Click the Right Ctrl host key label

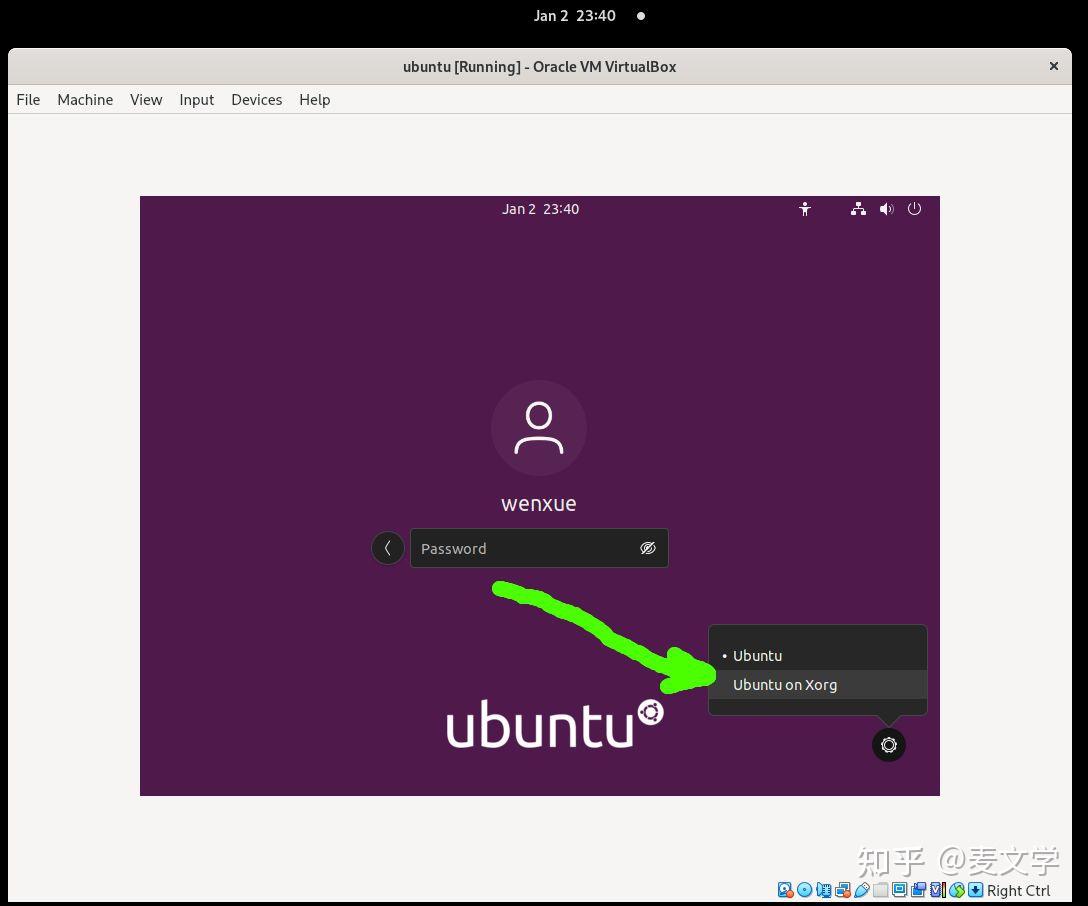1019,891
